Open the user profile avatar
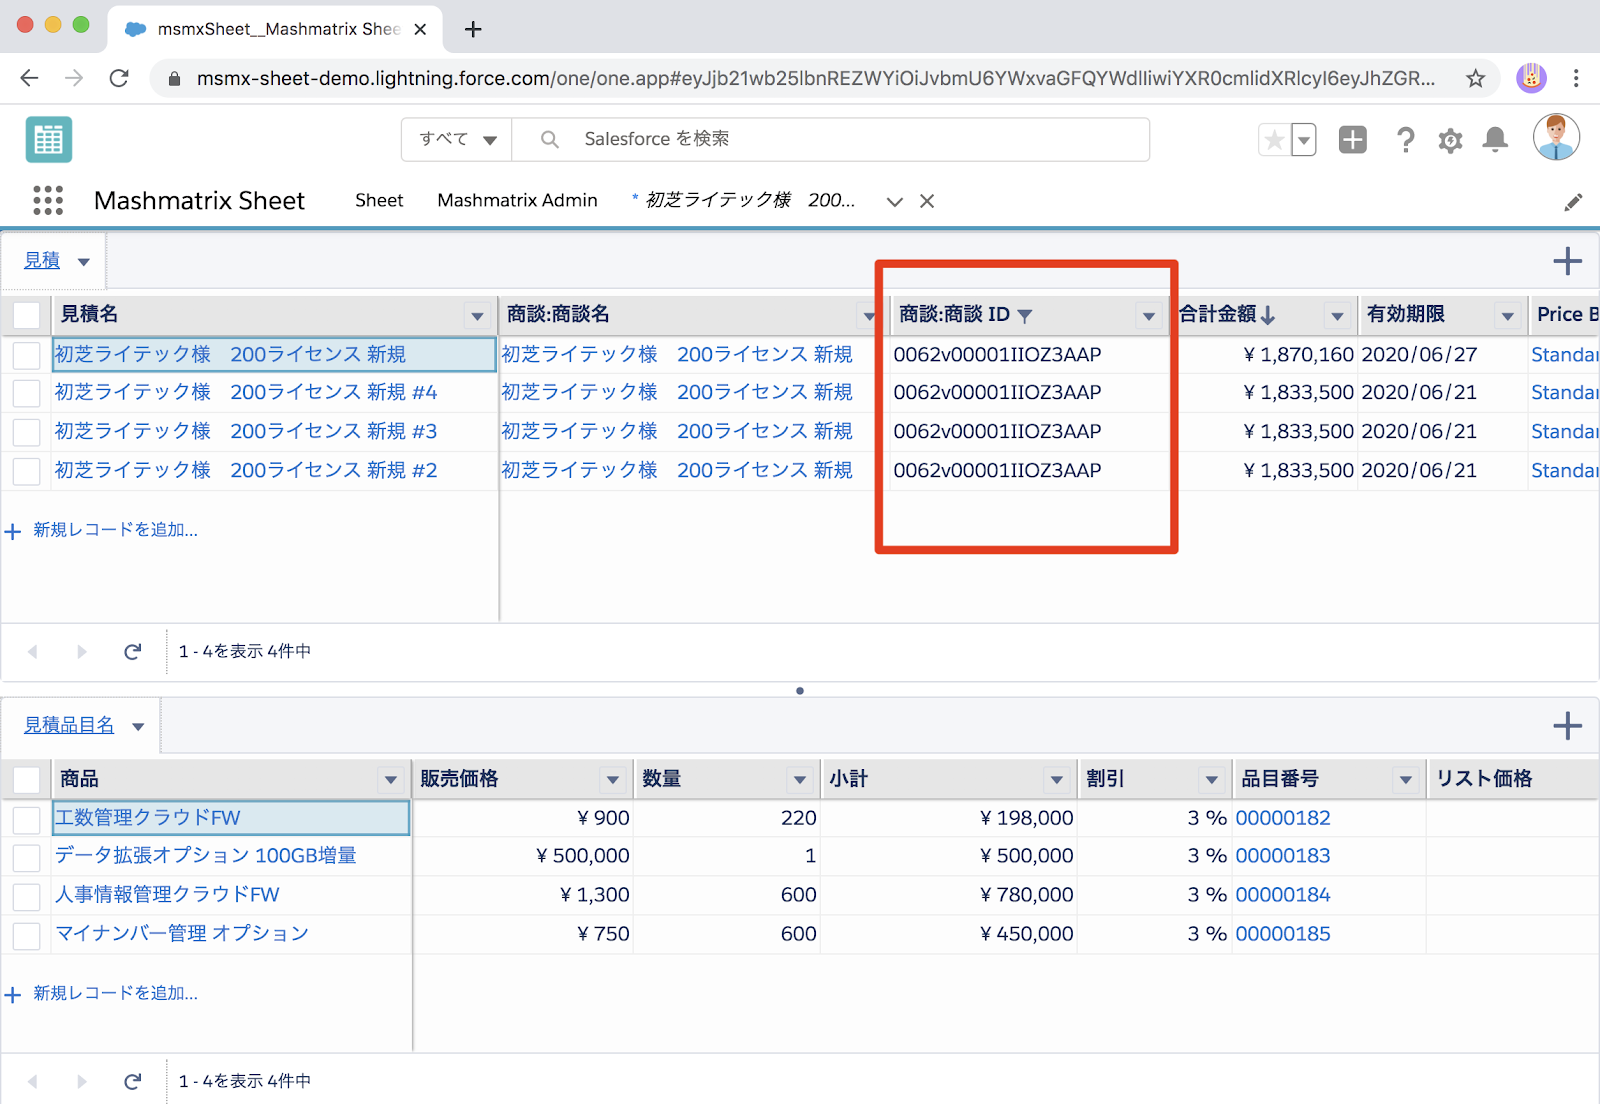This screenshot has width=1600, height=1104. (1556, 137)
